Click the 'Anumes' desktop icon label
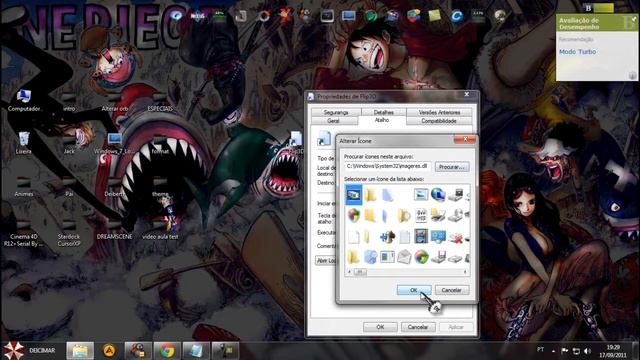This screenshot has height=360, width=640. [x=24, y=194]
